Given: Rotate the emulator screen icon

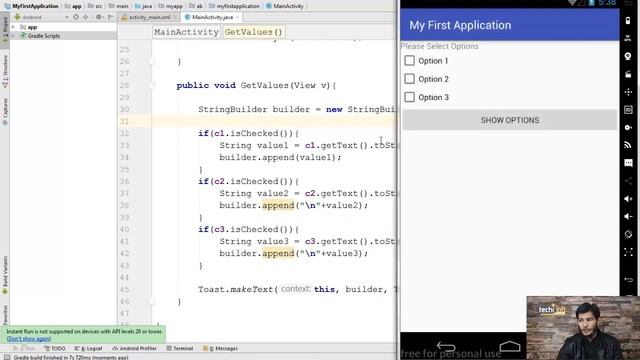Looking at the screenshot, I should 628,234.
